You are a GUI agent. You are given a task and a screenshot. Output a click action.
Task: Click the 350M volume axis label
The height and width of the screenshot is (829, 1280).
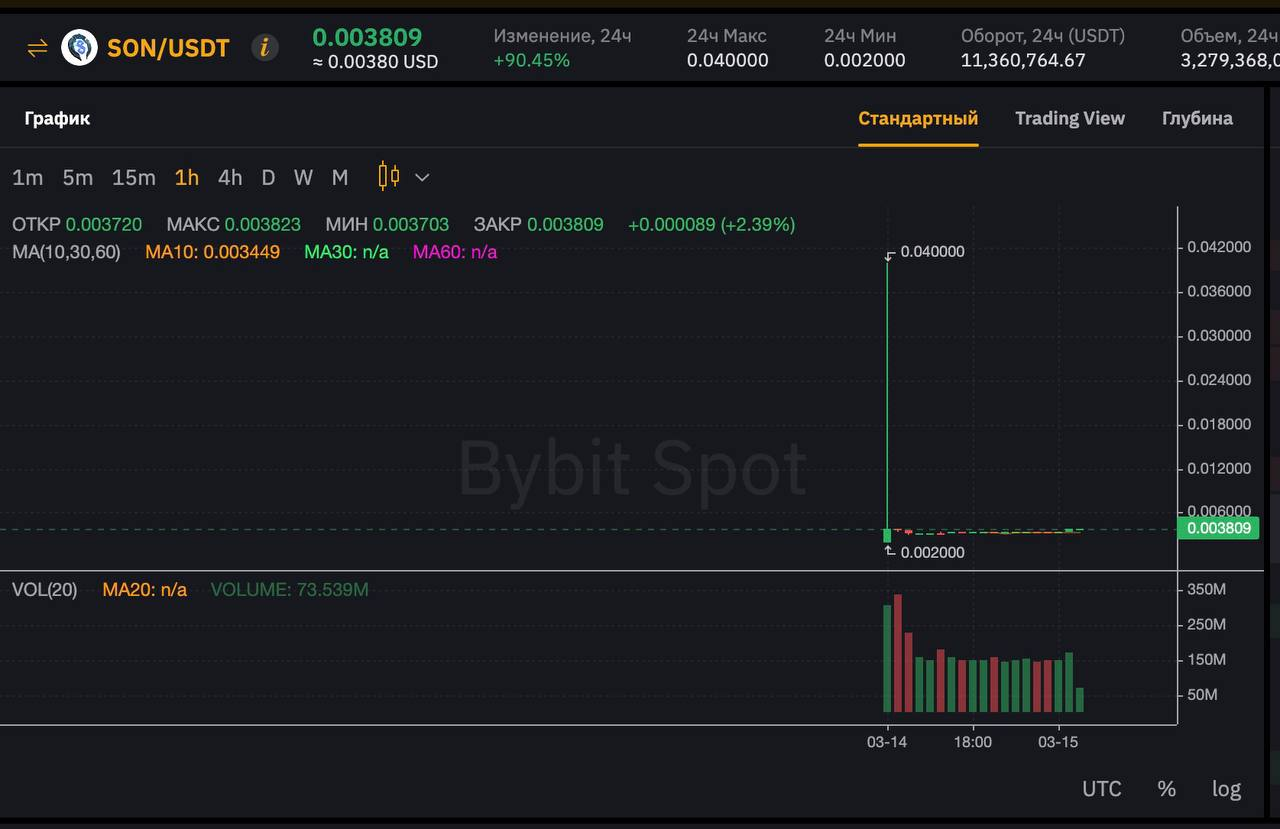pos(1206,590)
